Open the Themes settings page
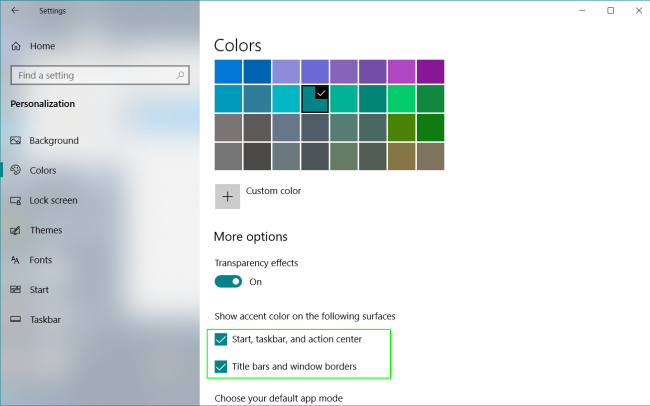 coord(46,230)
